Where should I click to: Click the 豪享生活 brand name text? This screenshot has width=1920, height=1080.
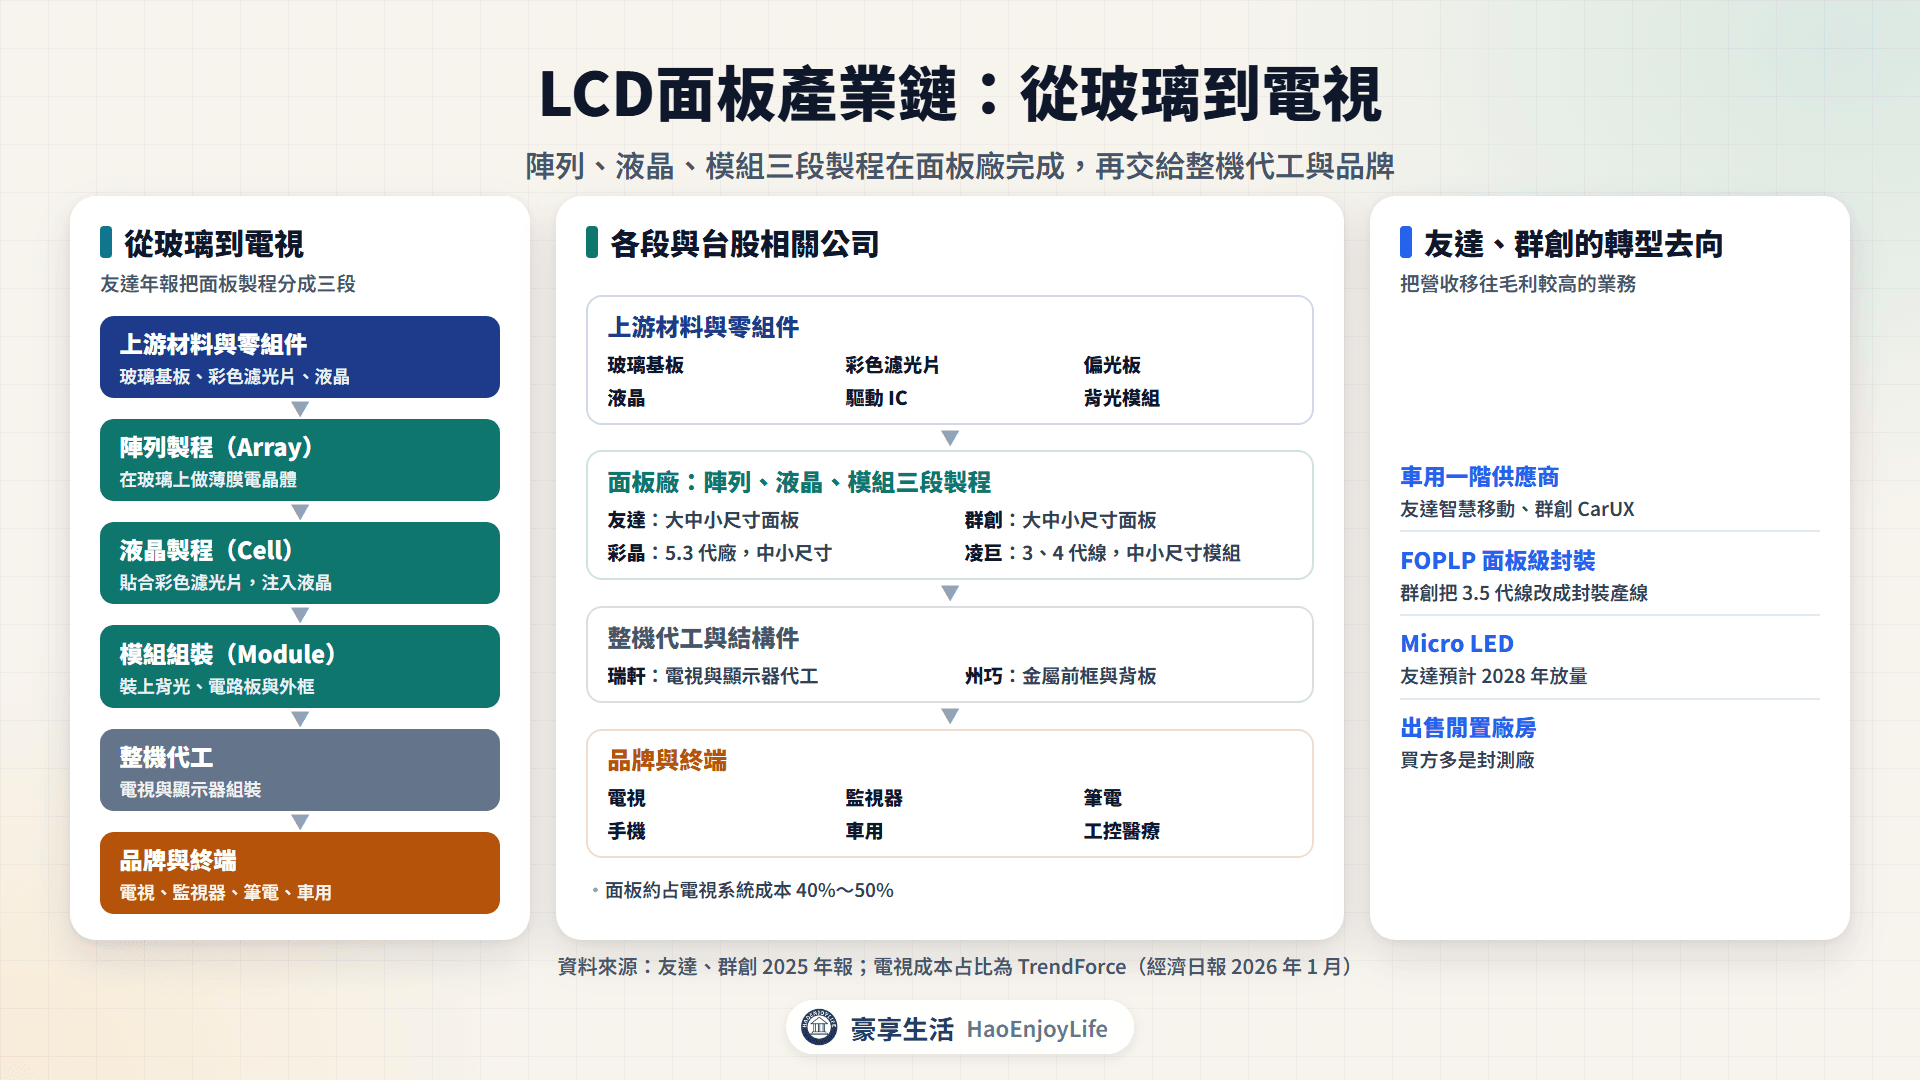[902, 1029]
